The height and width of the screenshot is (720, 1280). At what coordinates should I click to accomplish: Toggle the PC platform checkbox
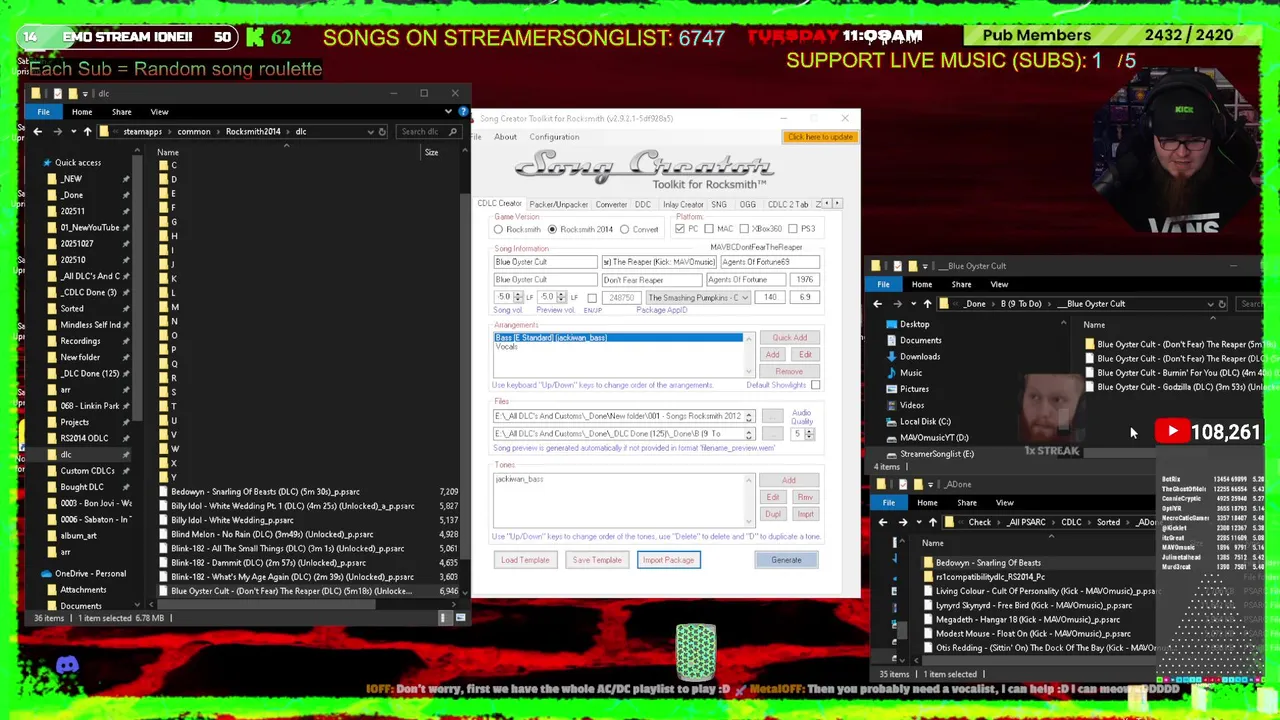[x=680, y=229]
